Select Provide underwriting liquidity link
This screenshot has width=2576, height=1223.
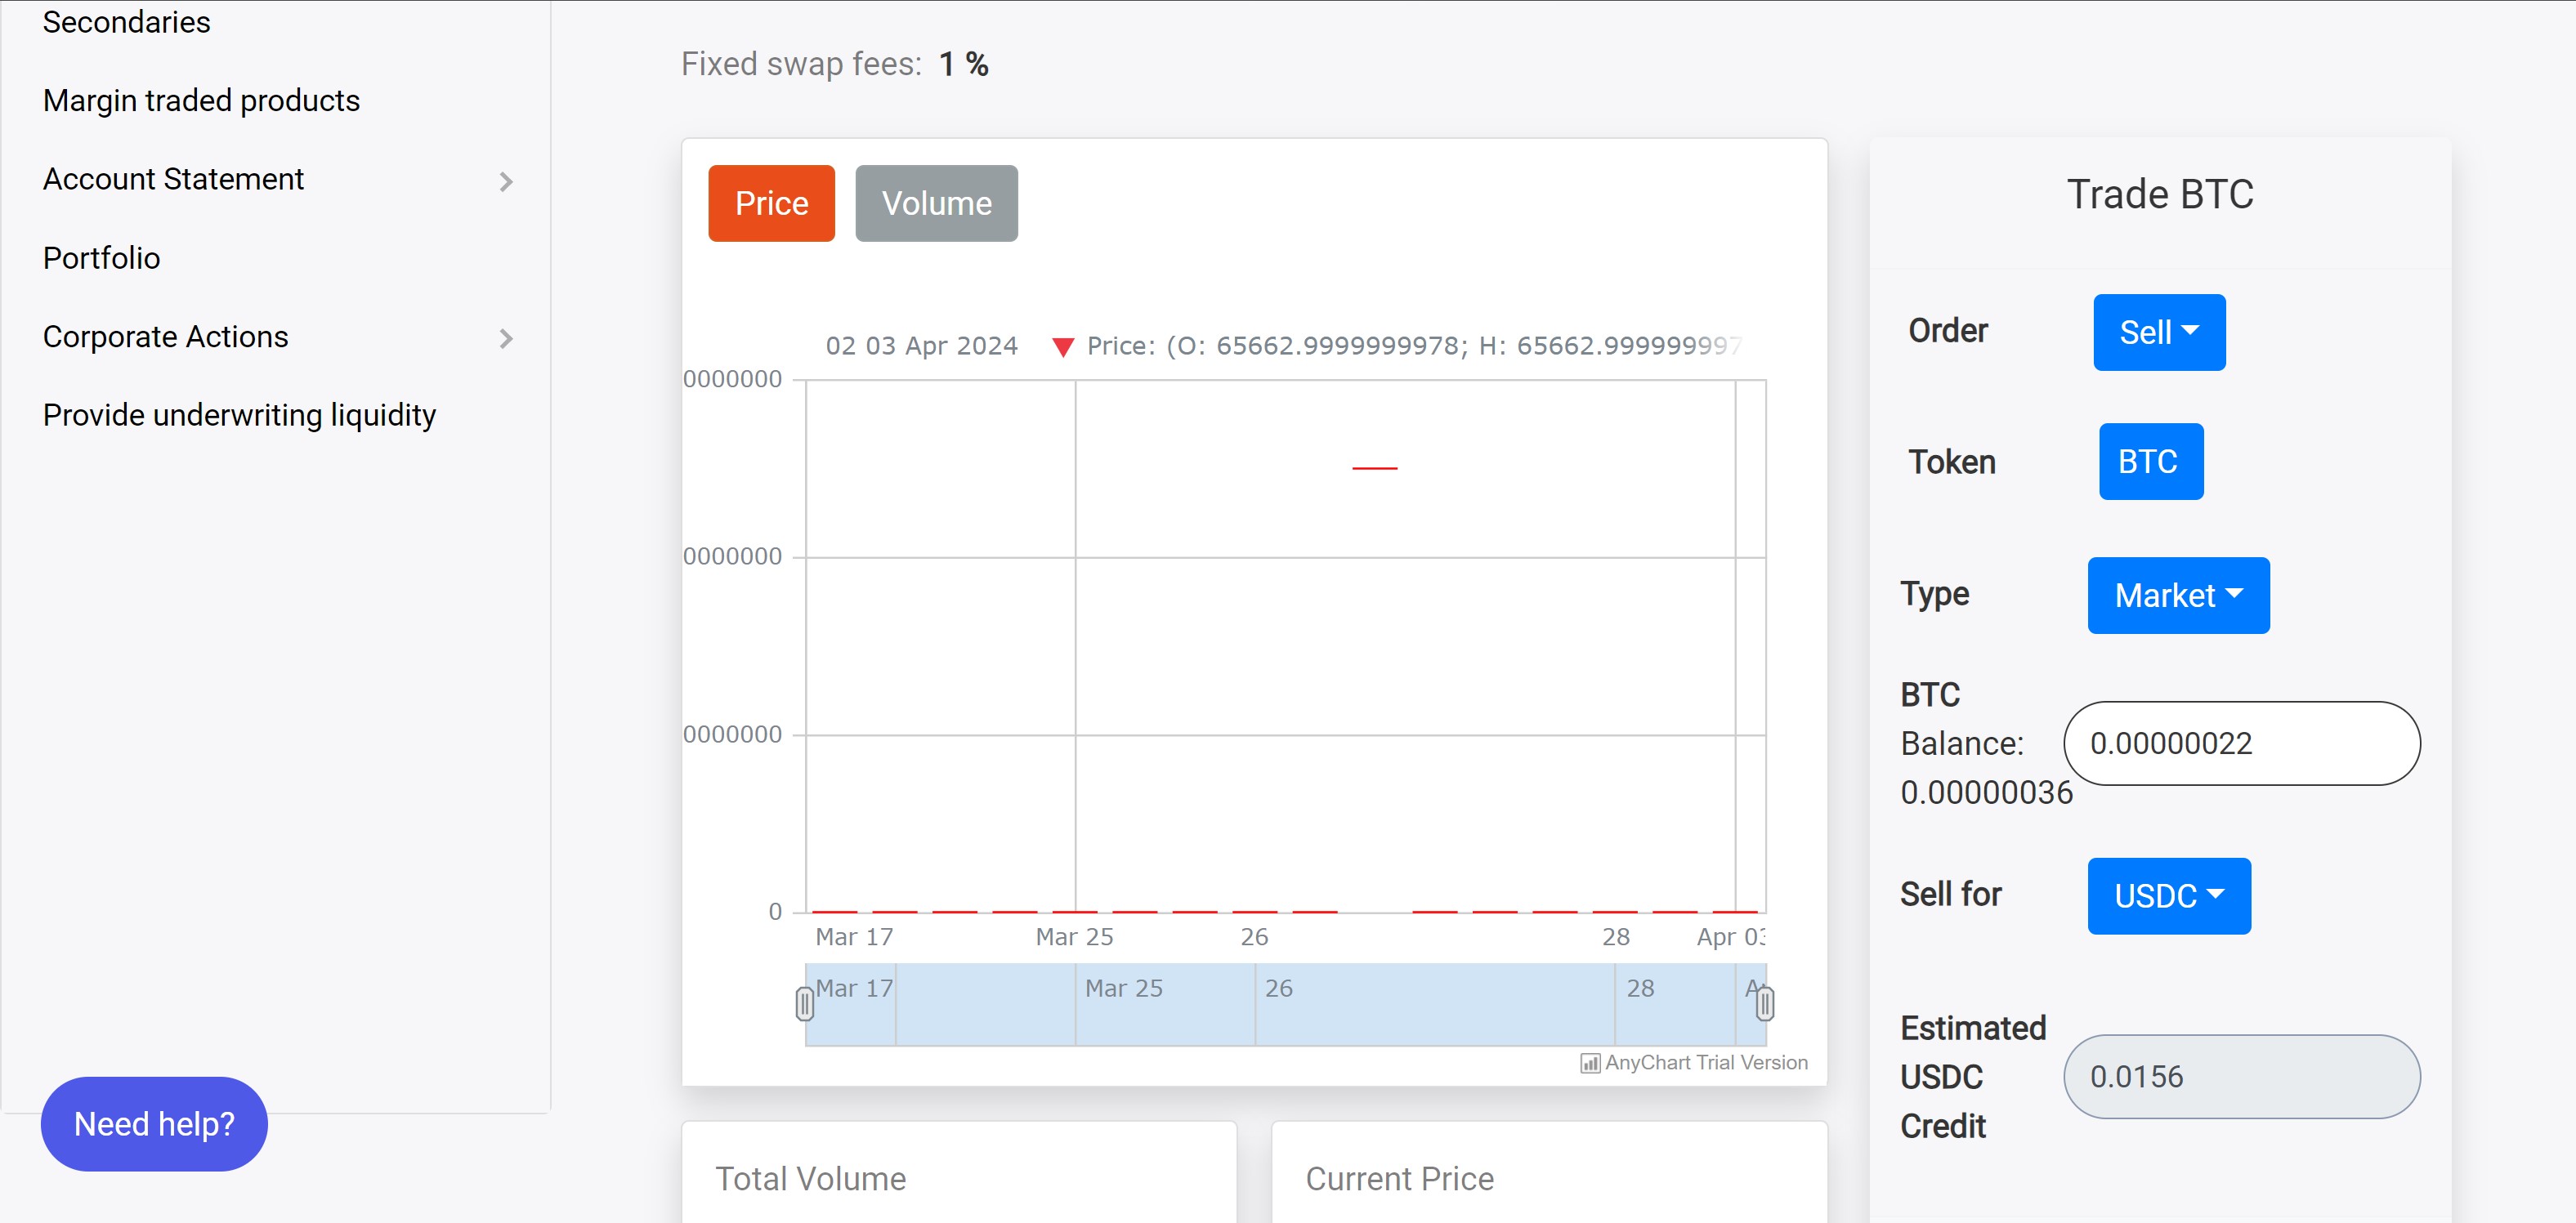(x=239, y=415)
